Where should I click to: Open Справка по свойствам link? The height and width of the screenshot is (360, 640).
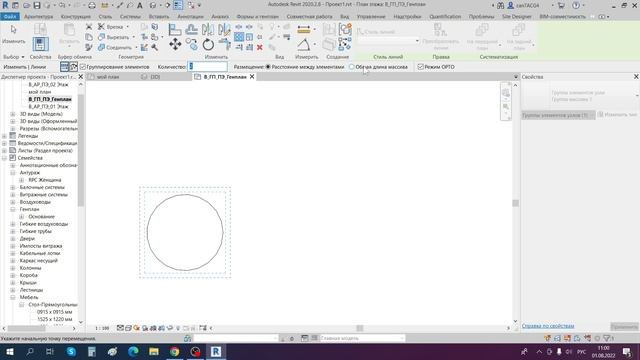click(548, 326)
